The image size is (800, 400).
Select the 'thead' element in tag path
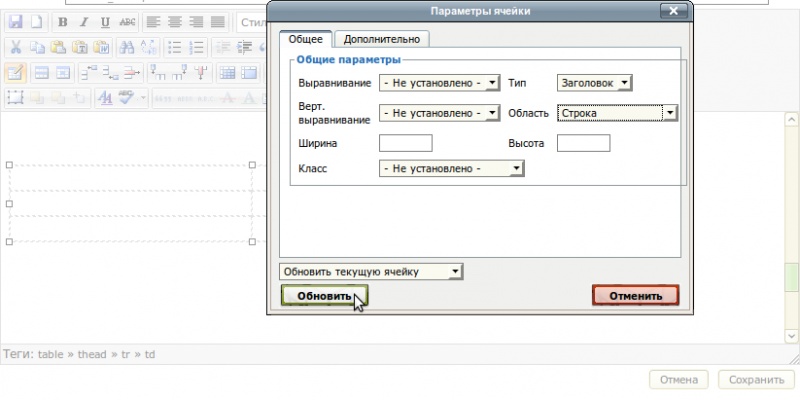92,354
